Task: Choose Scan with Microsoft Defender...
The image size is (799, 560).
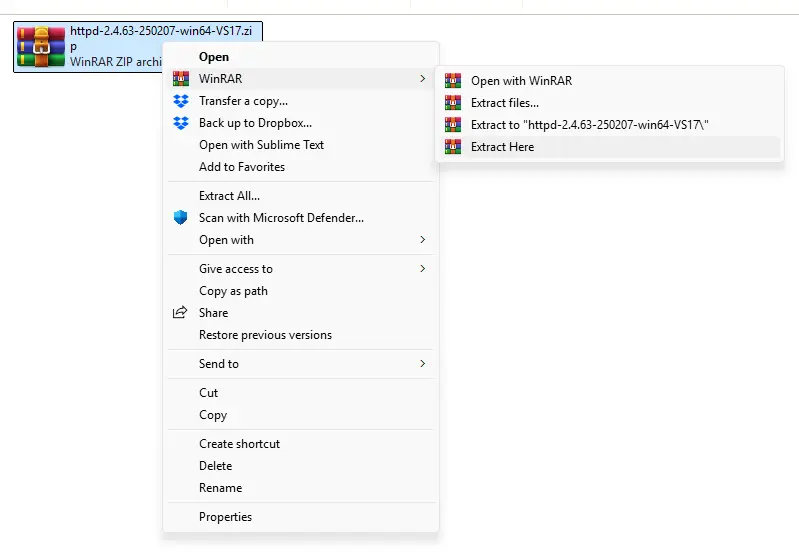Action: tap(301, 218)
